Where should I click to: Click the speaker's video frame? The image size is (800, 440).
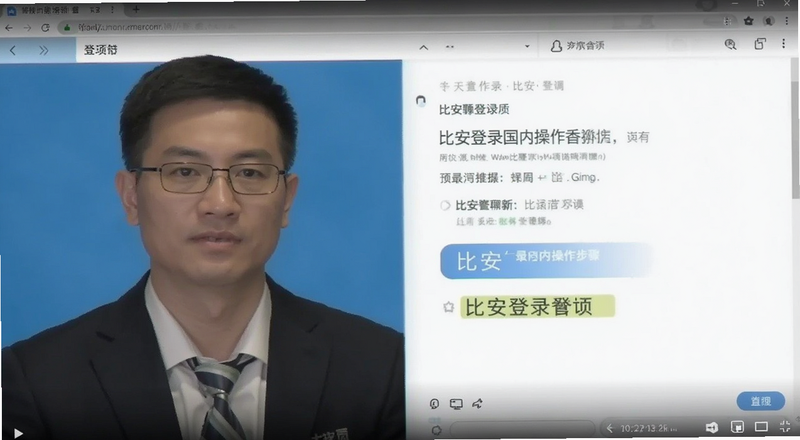tap(202, 250)
